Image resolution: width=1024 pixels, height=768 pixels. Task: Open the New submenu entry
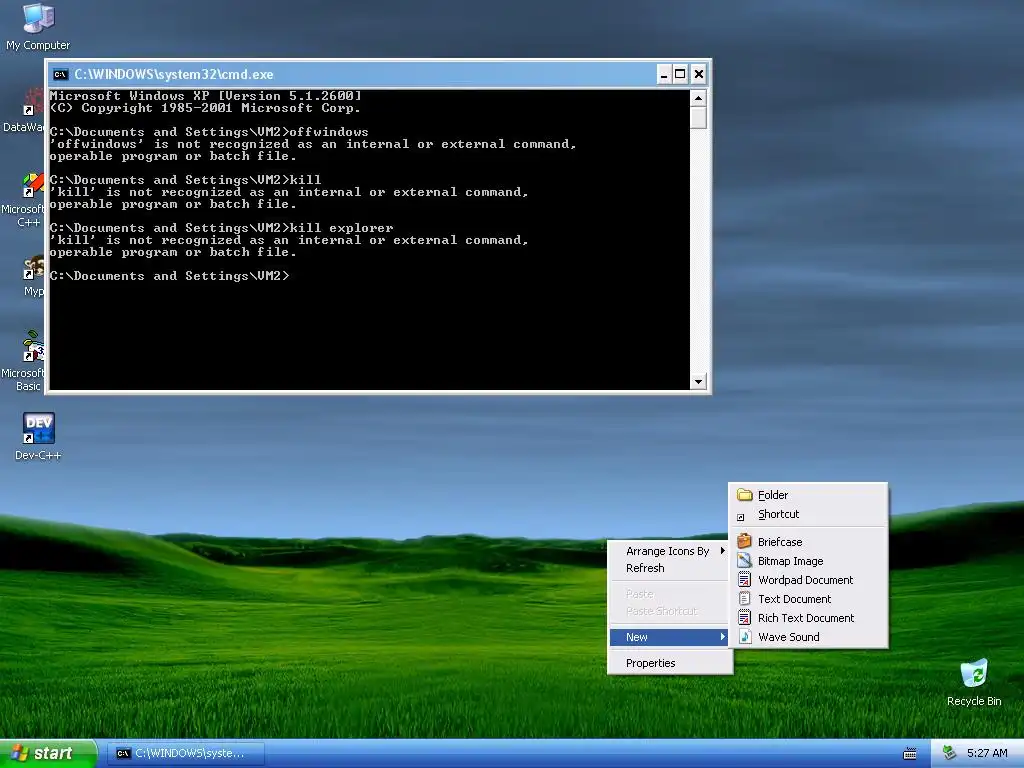click(670, 637)
